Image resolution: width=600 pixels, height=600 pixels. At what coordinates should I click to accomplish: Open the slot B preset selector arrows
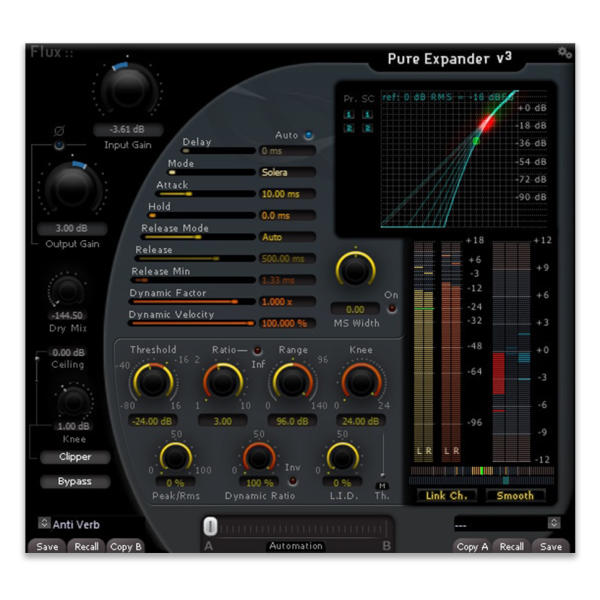coord(554,523)
